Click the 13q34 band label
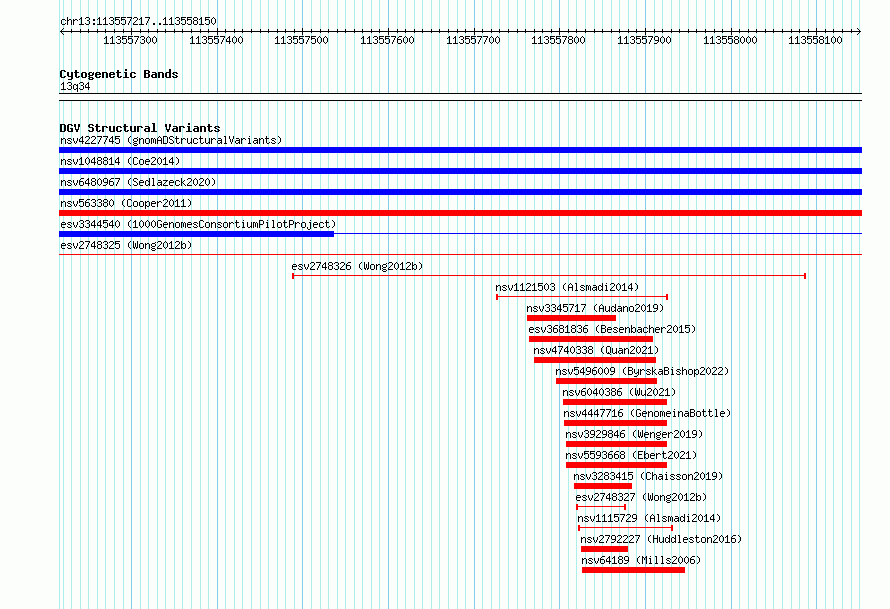The image size is (890, 609). (x=75, y=86)
